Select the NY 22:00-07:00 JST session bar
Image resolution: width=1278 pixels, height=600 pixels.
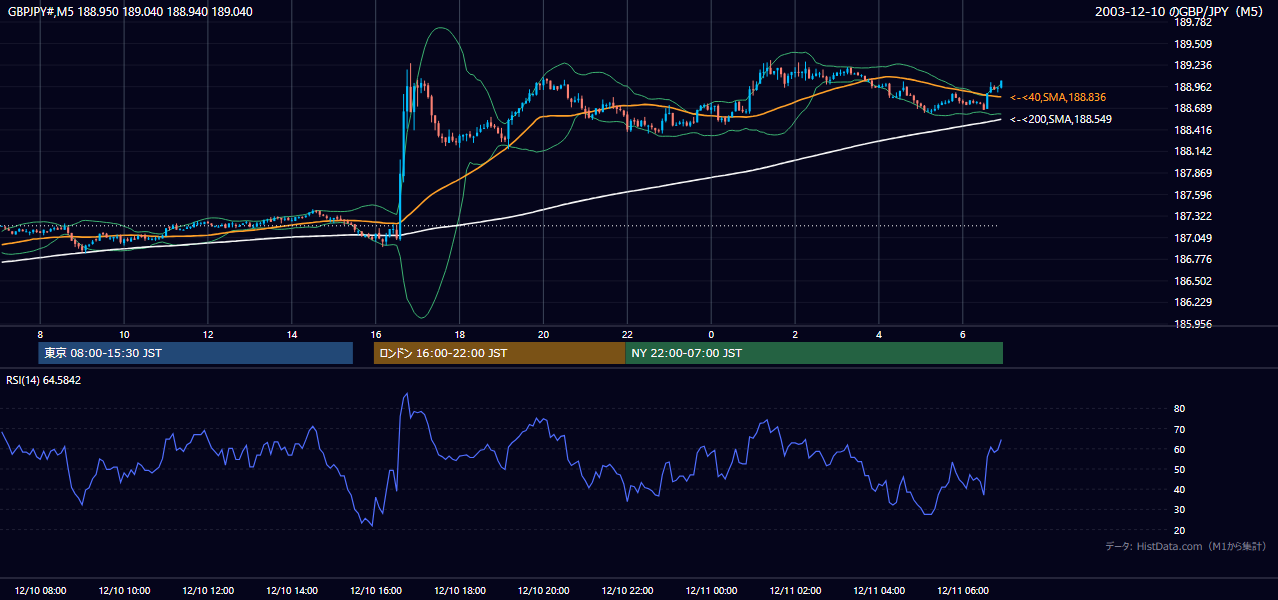[814, 353]
